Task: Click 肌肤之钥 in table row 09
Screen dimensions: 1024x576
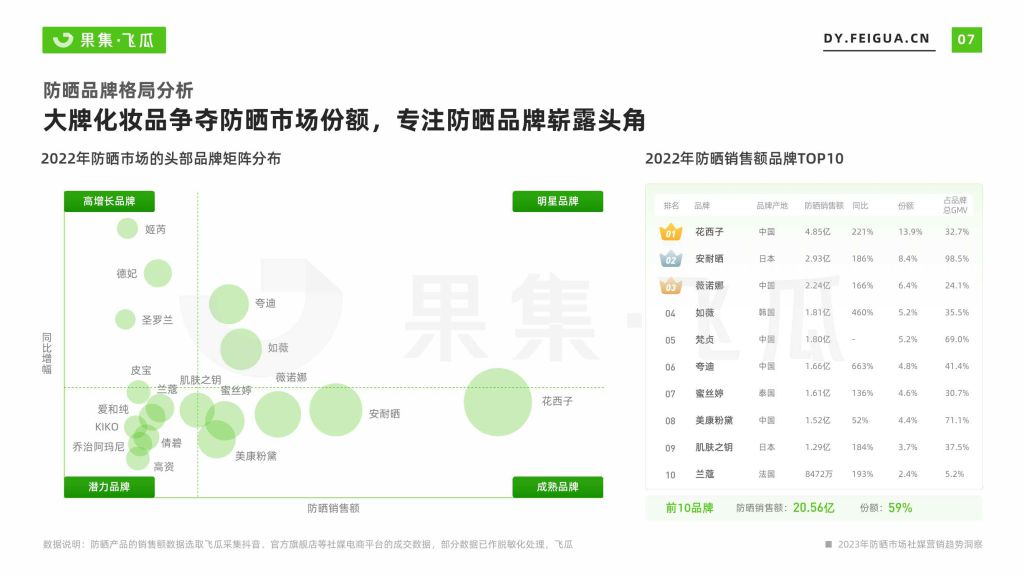Action: pos(714,447)
